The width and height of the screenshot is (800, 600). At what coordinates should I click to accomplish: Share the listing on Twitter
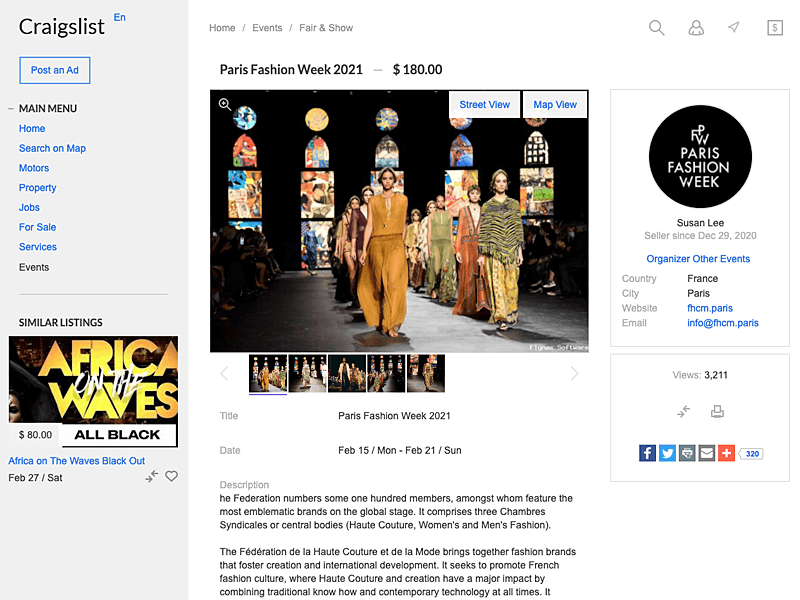[667, 453]
